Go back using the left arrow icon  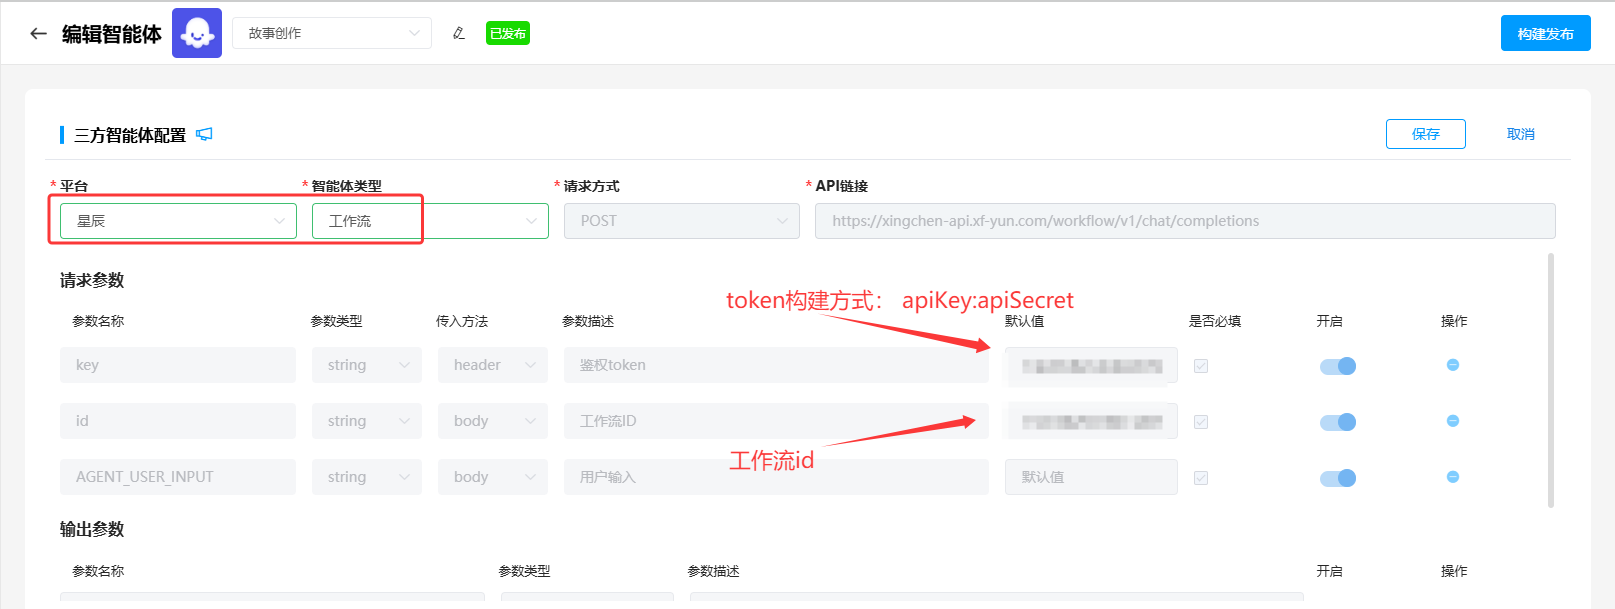coord(38,33)
